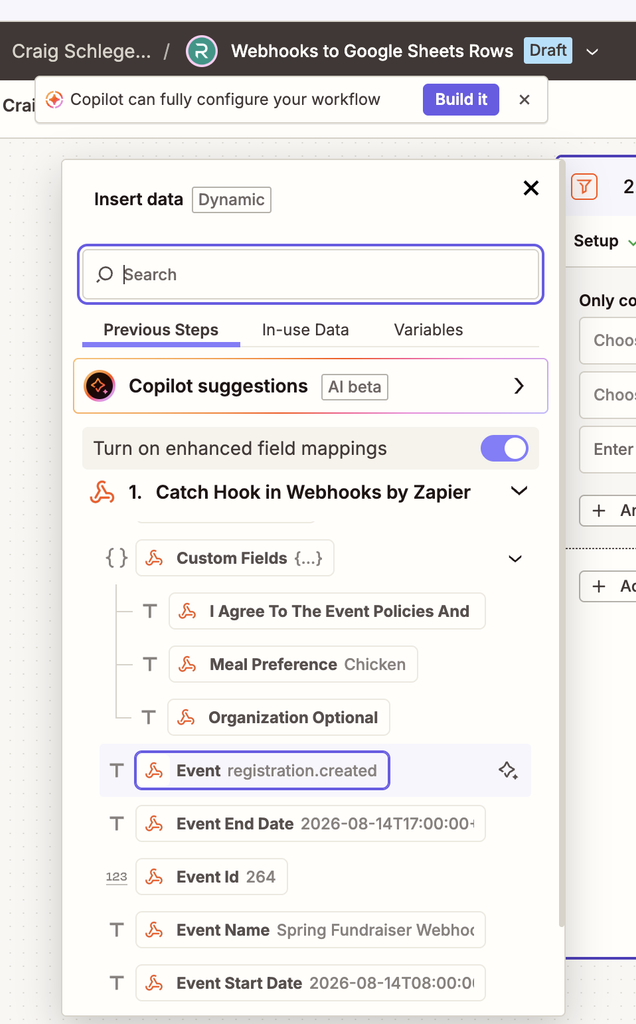The width and height of the screenshot is (636, 1024).
Task: Click the text type icon beside Event Name
Action: 116,930
